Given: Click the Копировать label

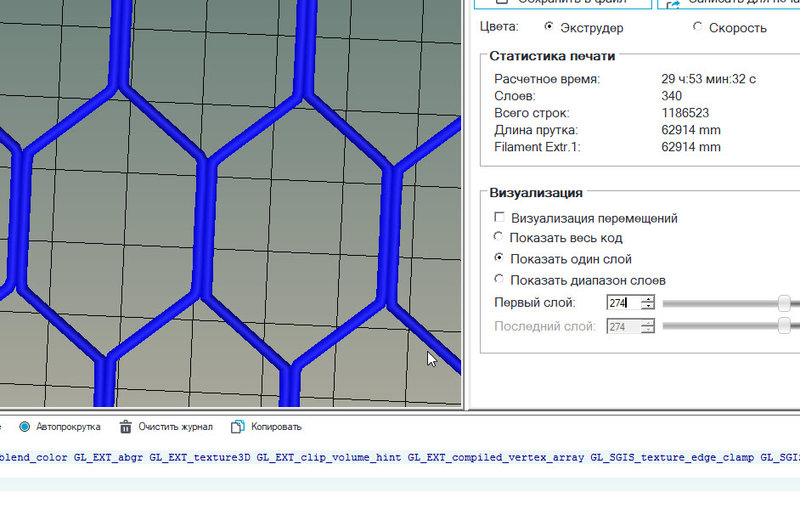Looking at the screenshot, I should click(x=276, y=427).
